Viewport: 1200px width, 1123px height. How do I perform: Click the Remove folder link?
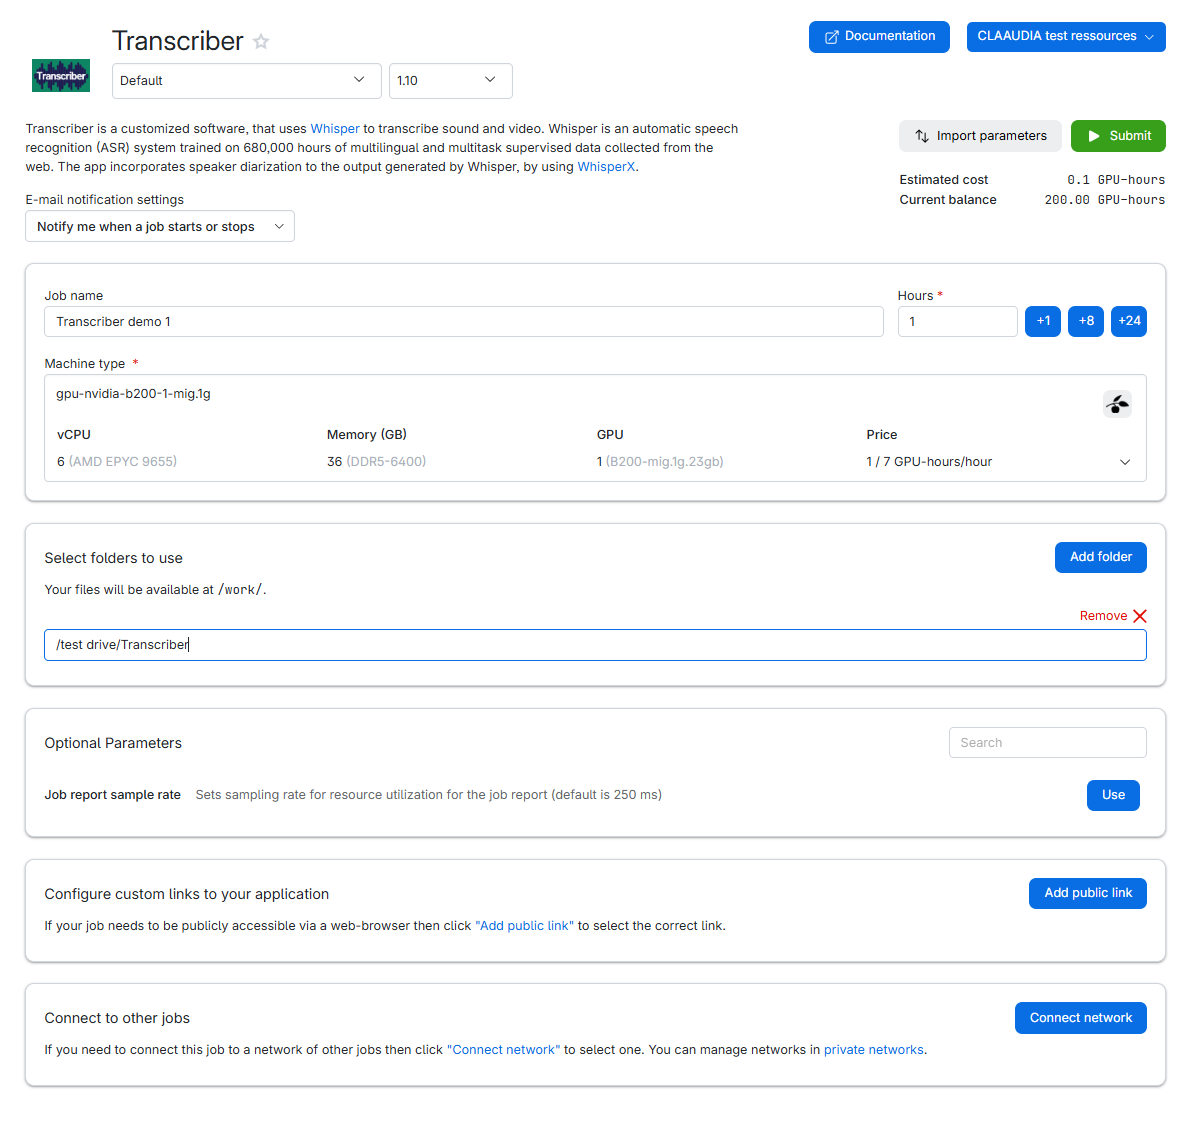(x=1103, y=616)
